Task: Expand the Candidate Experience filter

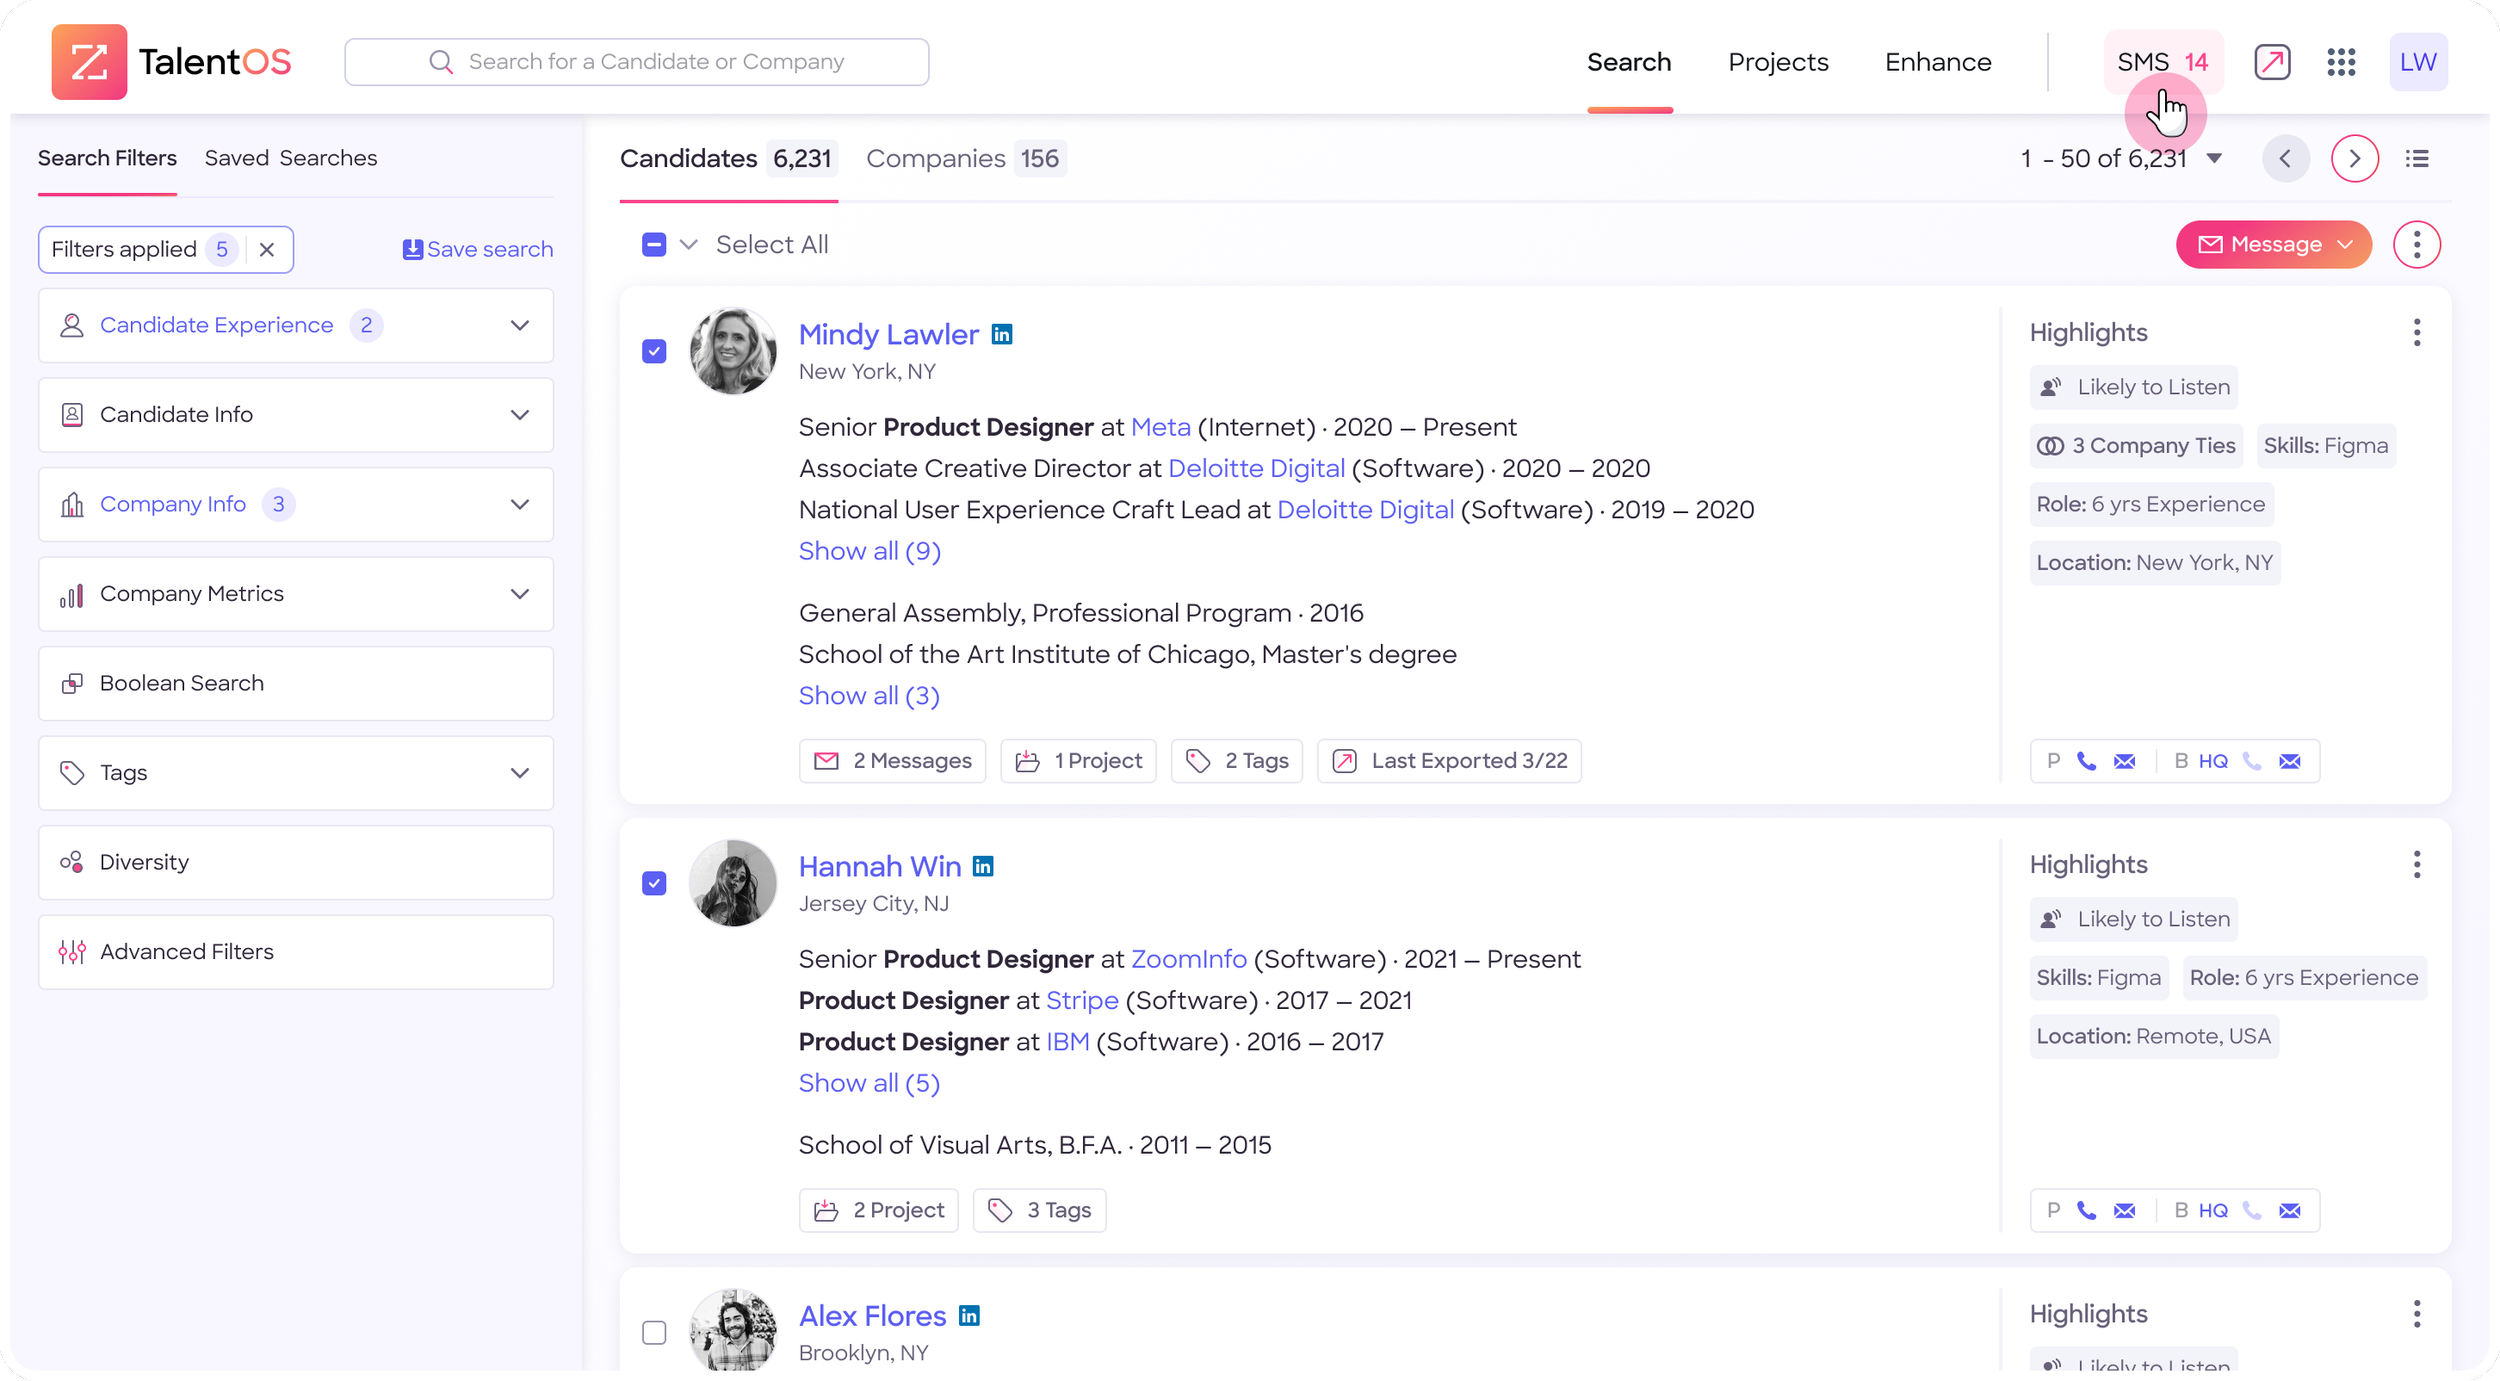Action: coord(519,326)
